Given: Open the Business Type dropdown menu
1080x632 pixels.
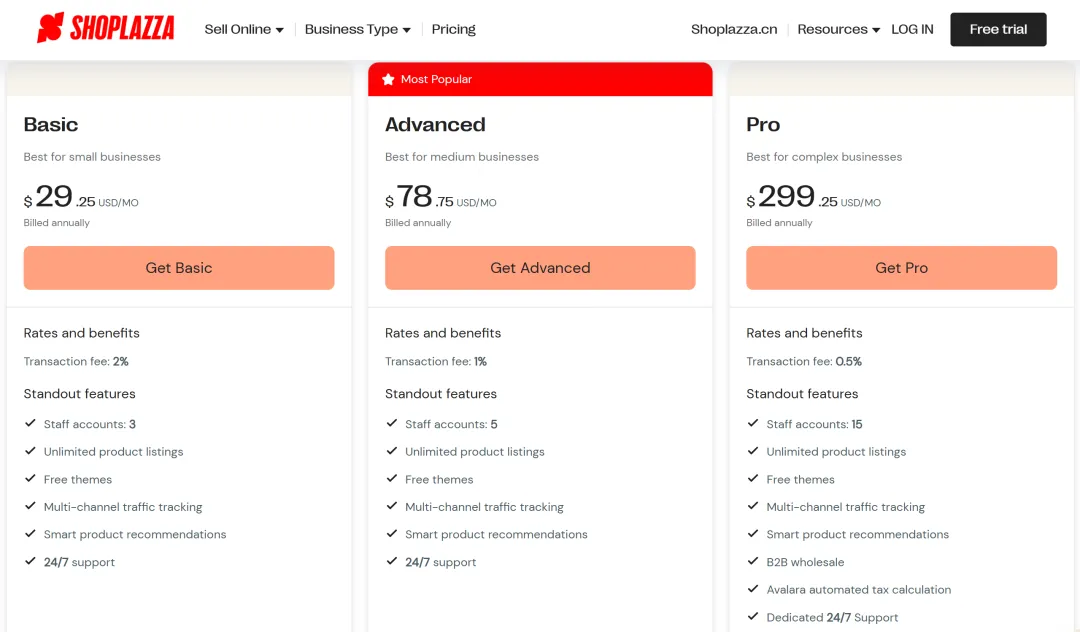Looking at the screenshot, I should [x=357, y=30].
